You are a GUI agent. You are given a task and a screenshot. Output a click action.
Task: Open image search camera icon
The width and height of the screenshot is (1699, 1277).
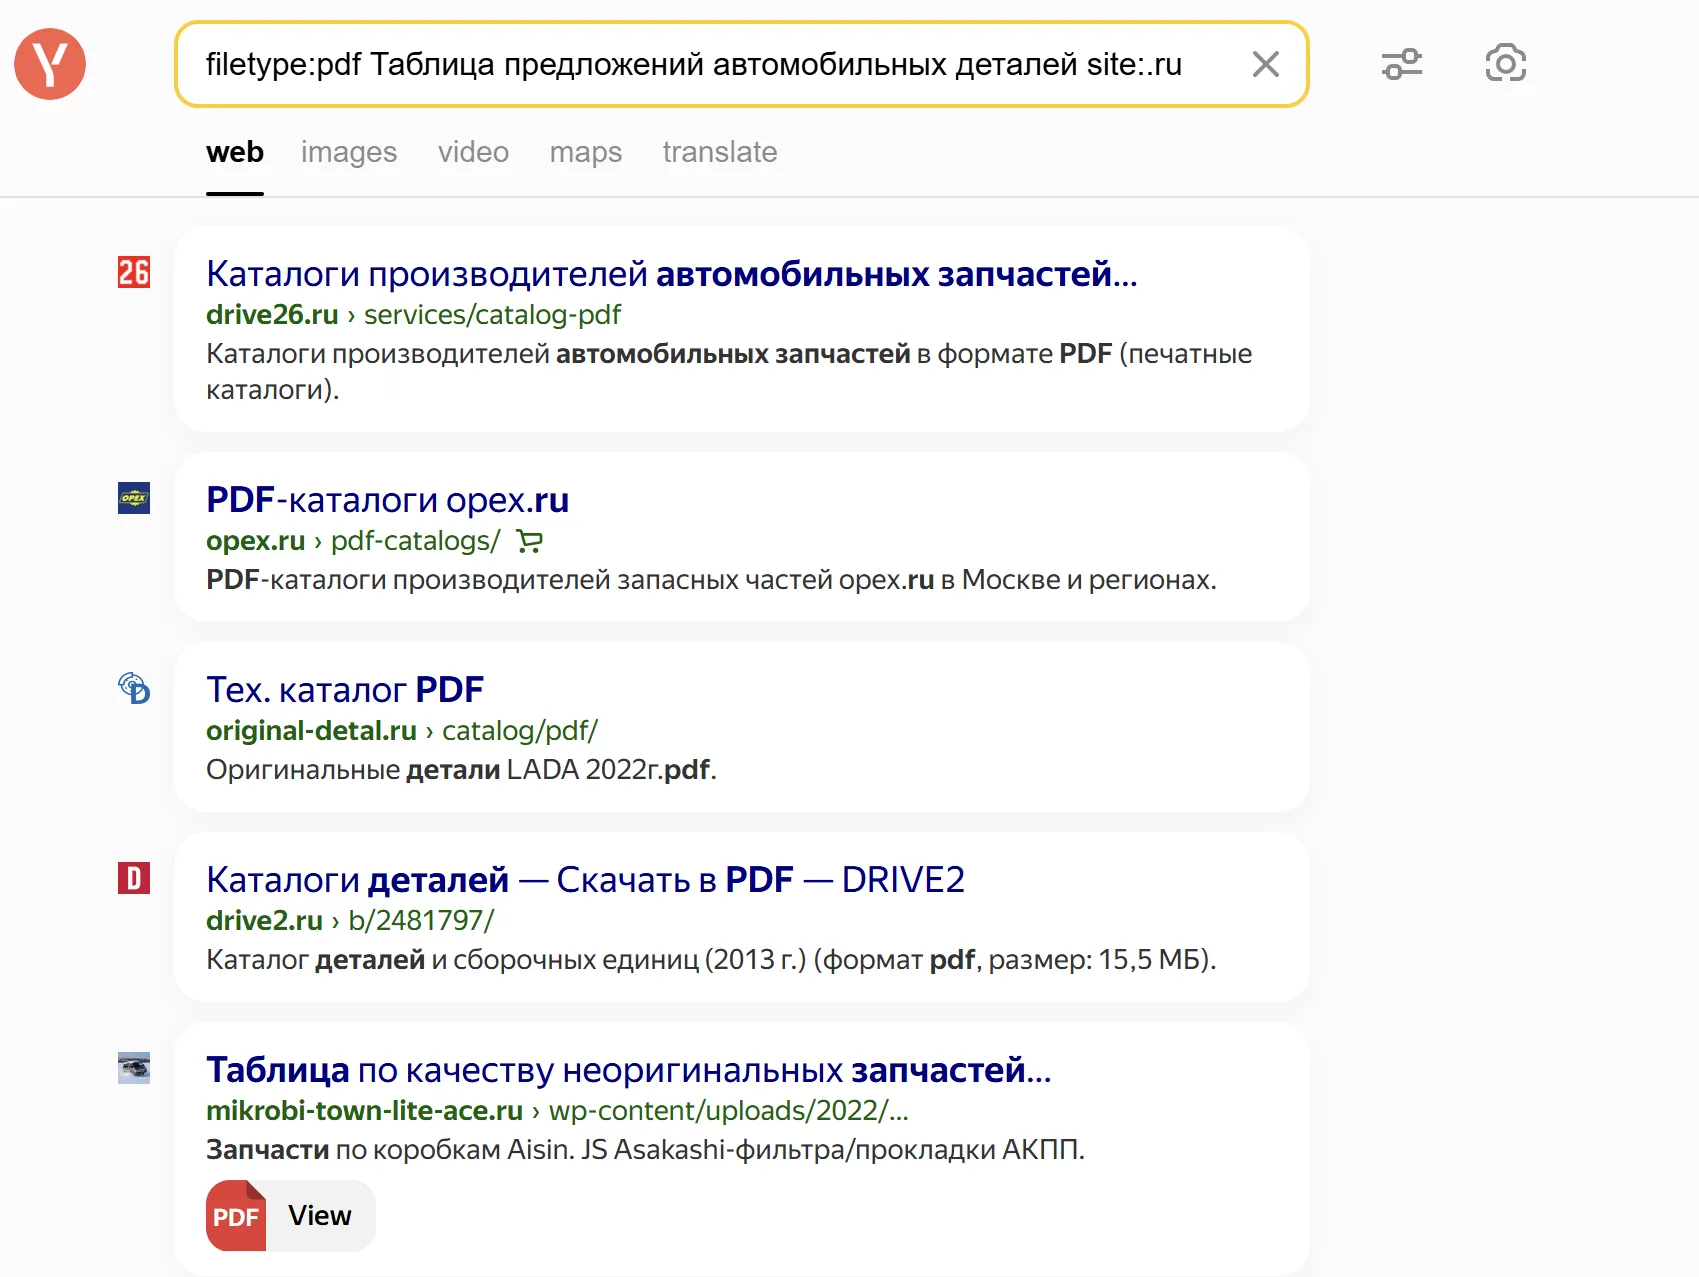tap(1506, 63)
